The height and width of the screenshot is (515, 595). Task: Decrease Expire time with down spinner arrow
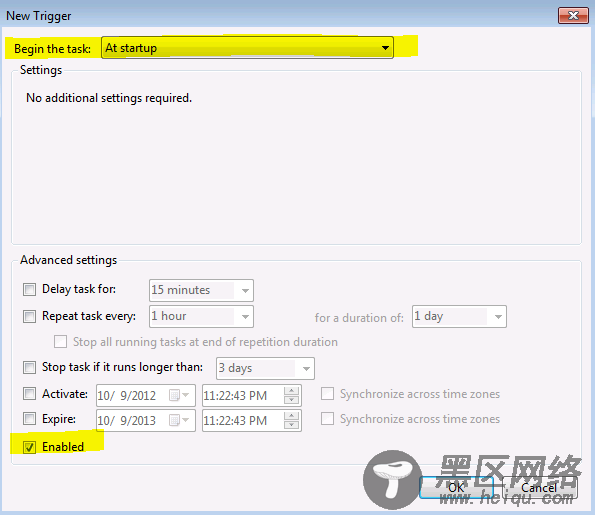tap(291, 425)
